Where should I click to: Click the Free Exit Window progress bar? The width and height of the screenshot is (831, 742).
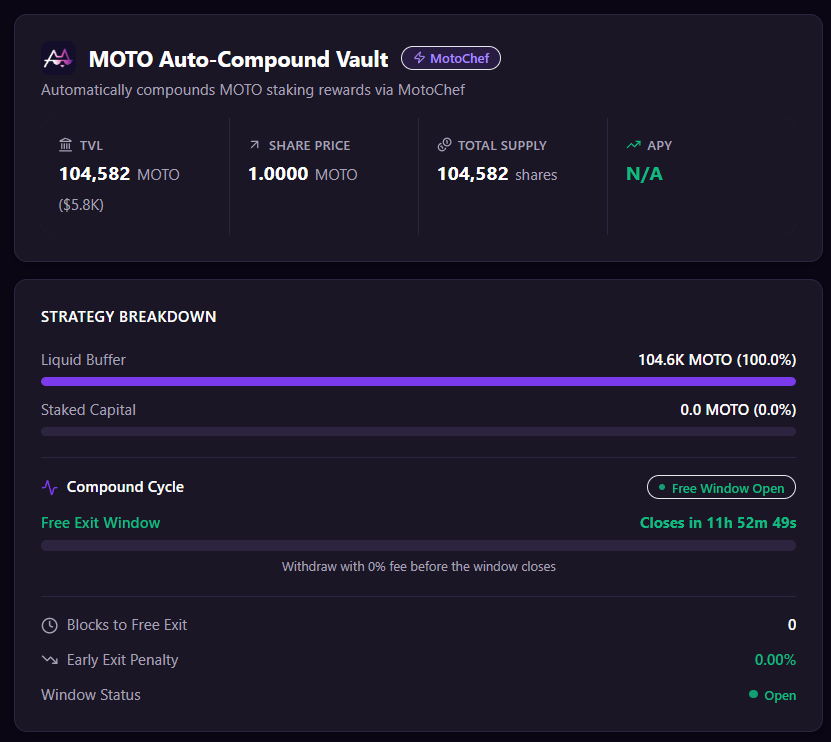(418, 545)
